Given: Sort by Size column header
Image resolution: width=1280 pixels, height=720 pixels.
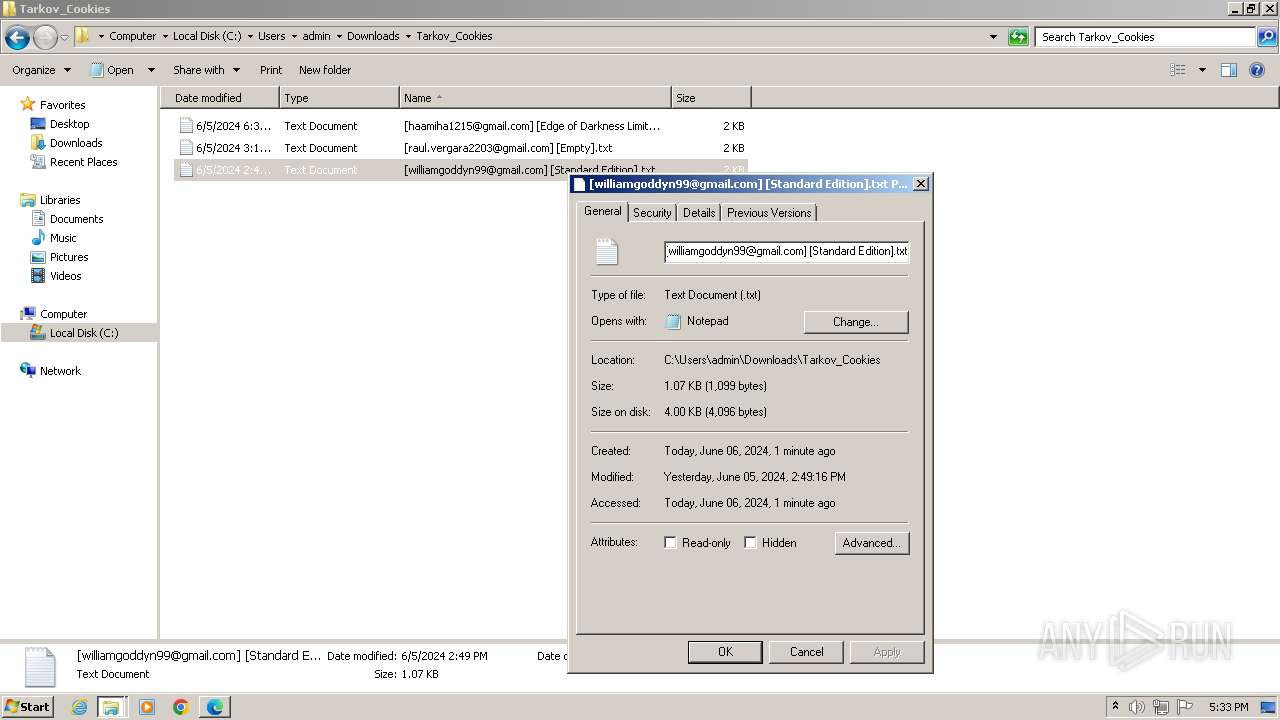Looking at the screenshot, I should [711, 98].
